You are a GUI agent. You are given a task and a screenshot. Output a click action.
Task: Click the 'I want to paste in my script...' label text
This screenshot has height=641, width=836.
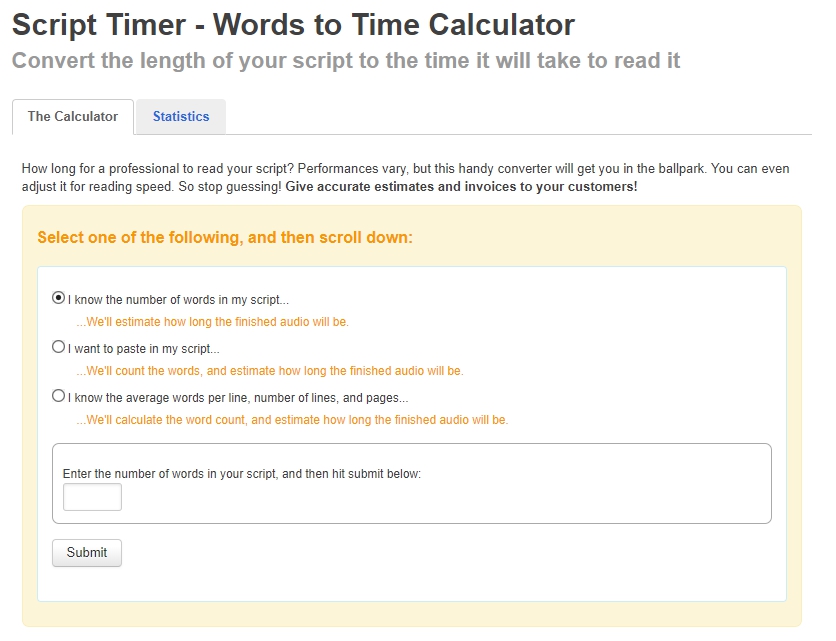click(143, 348)
